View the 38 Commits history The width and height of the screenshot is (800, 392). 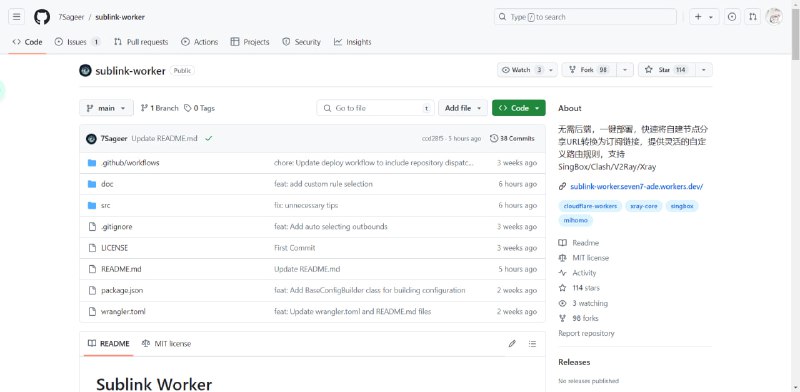click(512, 138)
